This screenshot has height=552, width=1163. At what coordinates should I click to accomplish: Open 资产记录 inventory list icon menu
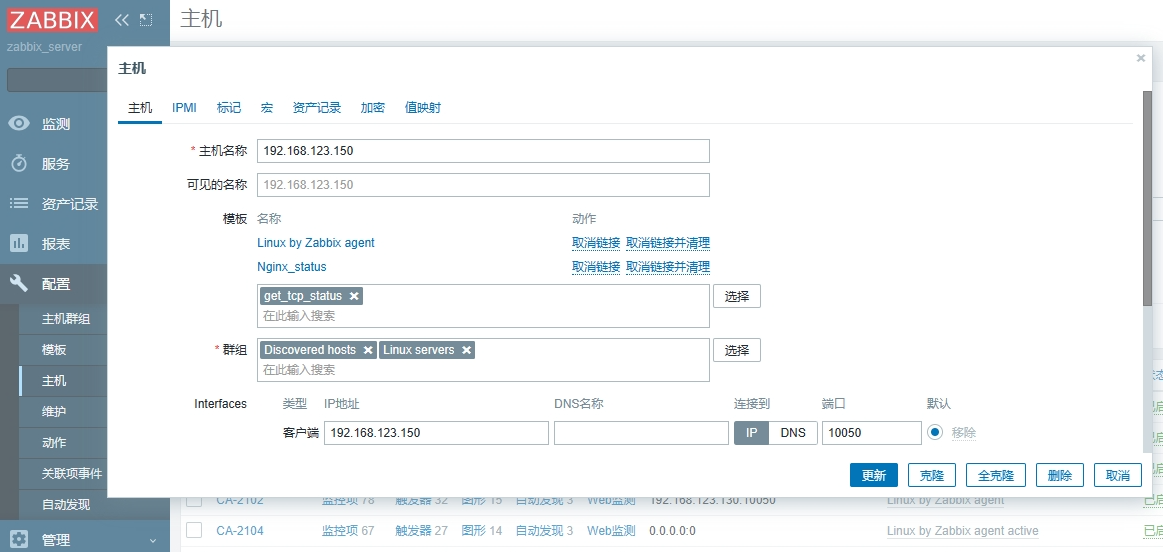pos(19,204)
